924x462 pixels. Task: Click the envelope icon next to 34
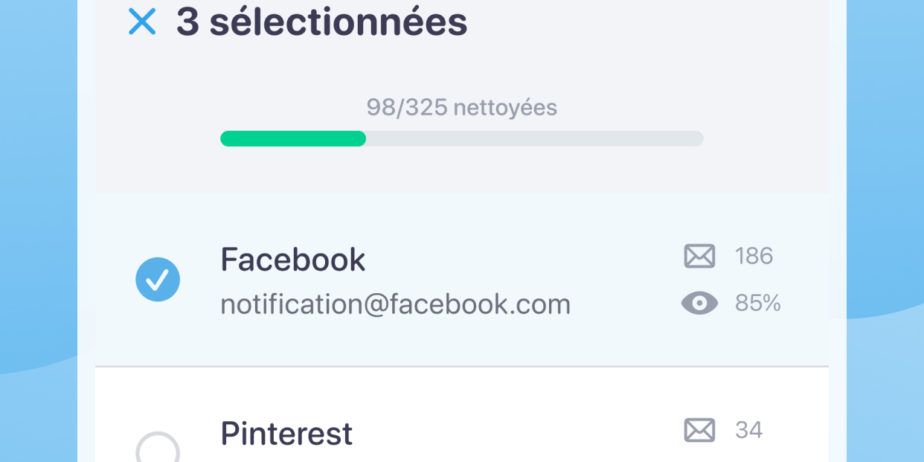click(699, 430)
